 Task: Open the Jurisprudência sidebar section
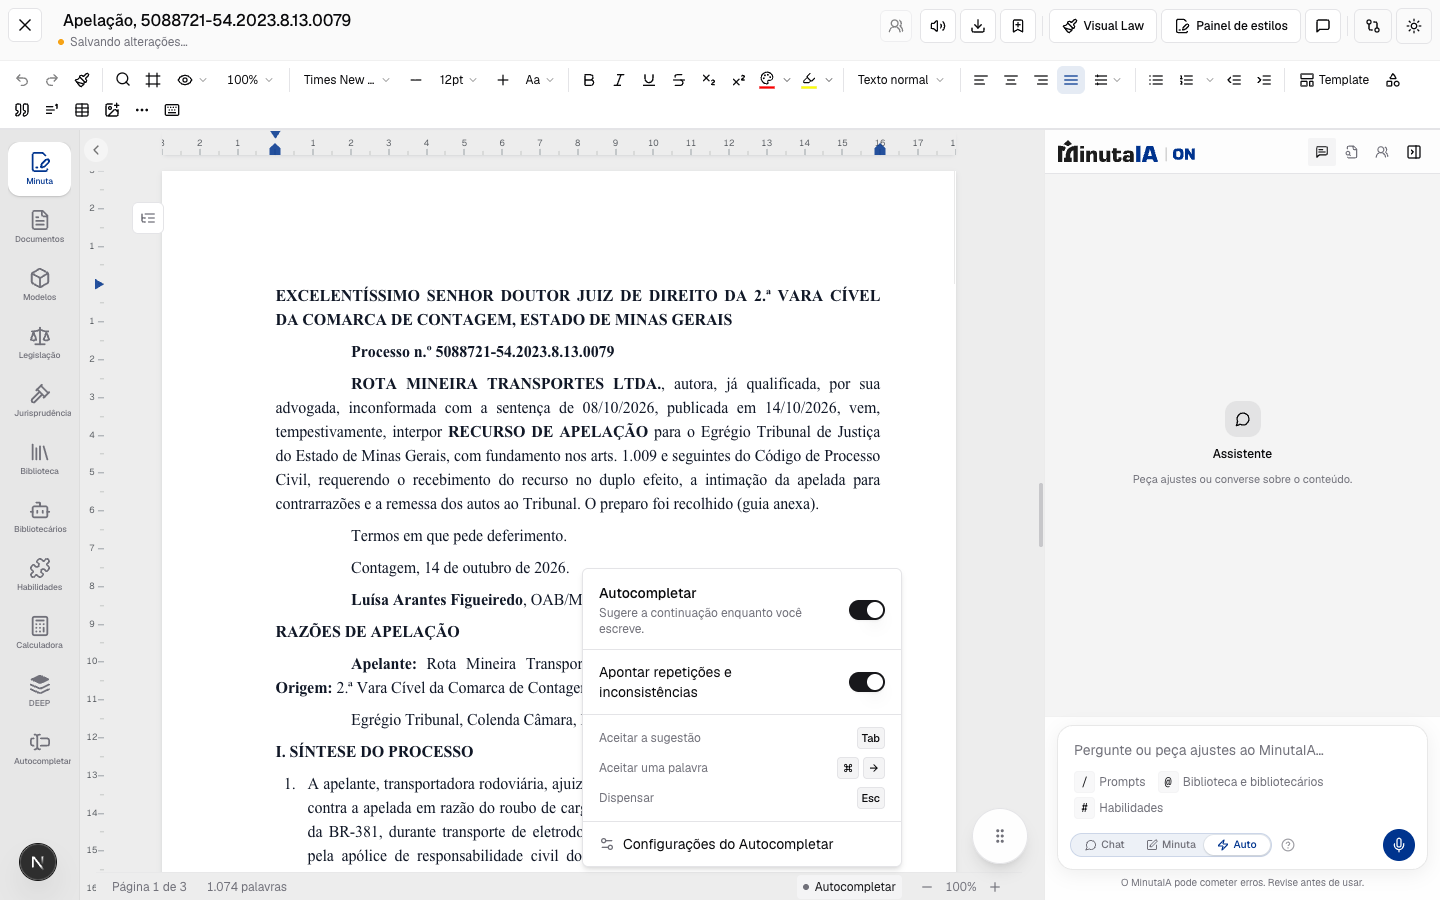[42, 400]
